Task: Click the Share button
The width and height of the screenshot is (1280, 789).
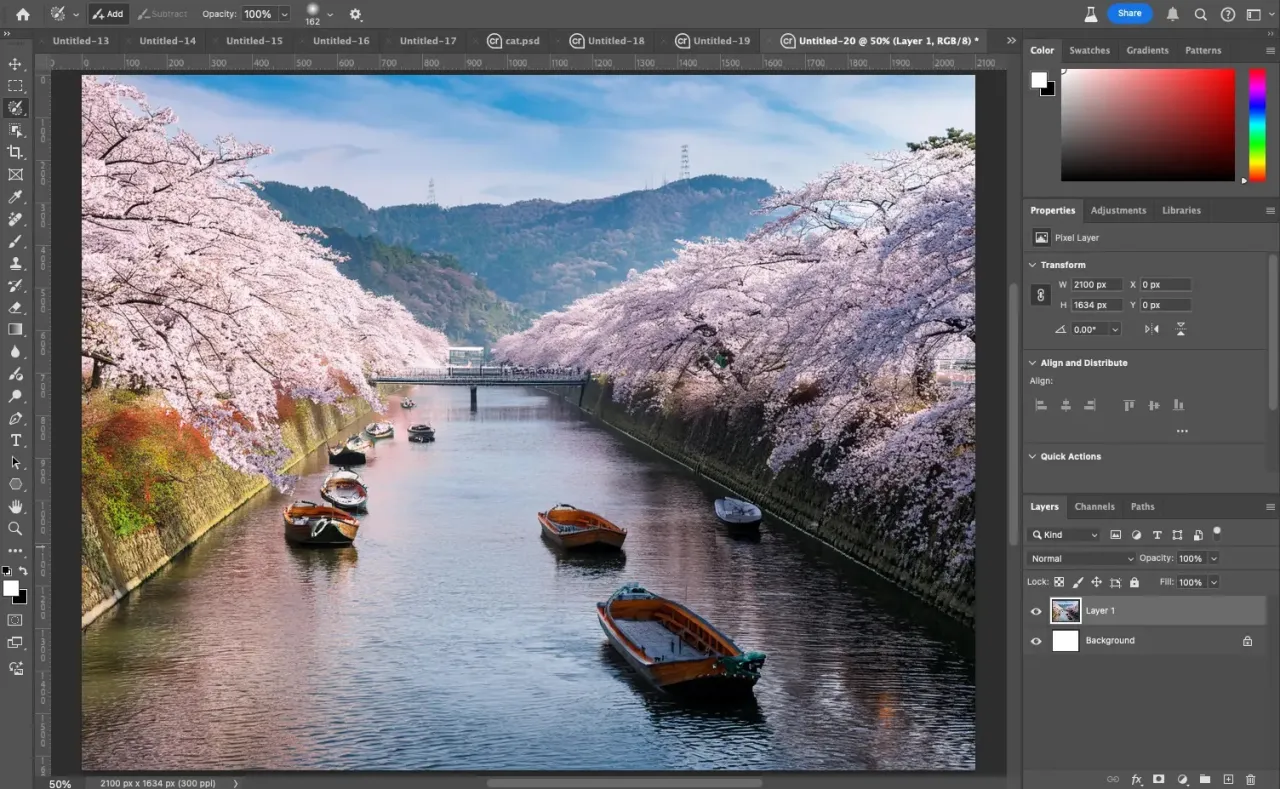Action: click(1129, 13)
